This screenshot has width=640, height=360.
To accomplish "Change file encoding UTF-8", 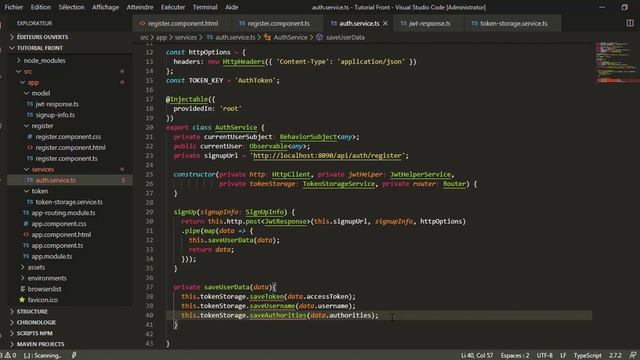I will coord(544,355).
